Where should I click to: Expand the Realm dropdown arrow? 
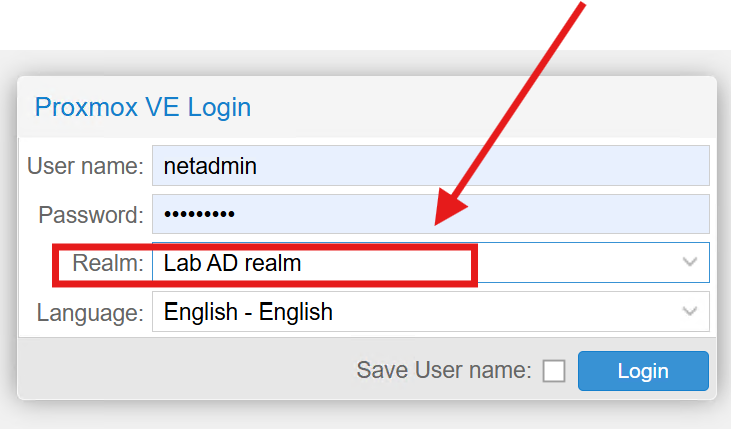(690, 262)
